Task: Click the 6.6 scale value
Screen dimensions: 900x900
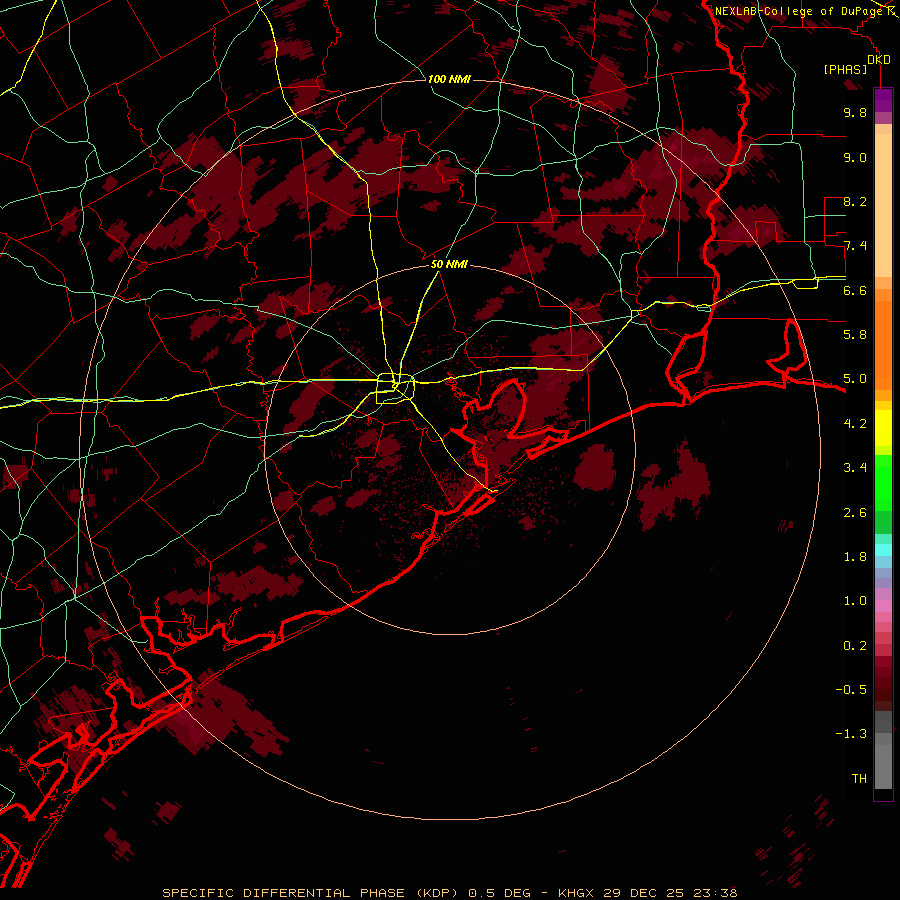Action: [x=855, y=290]
